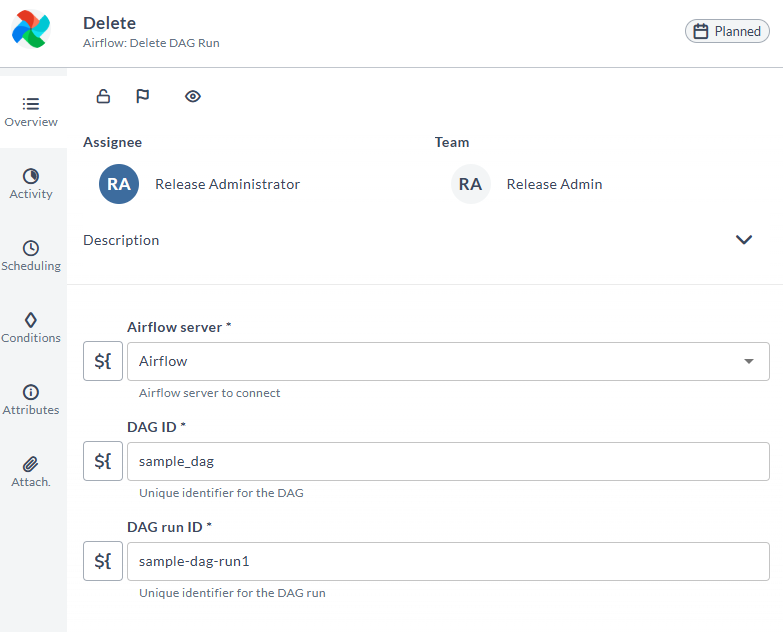Go to the Conditions tab
This screenshot has height=632, width=783.
(31, 327)
